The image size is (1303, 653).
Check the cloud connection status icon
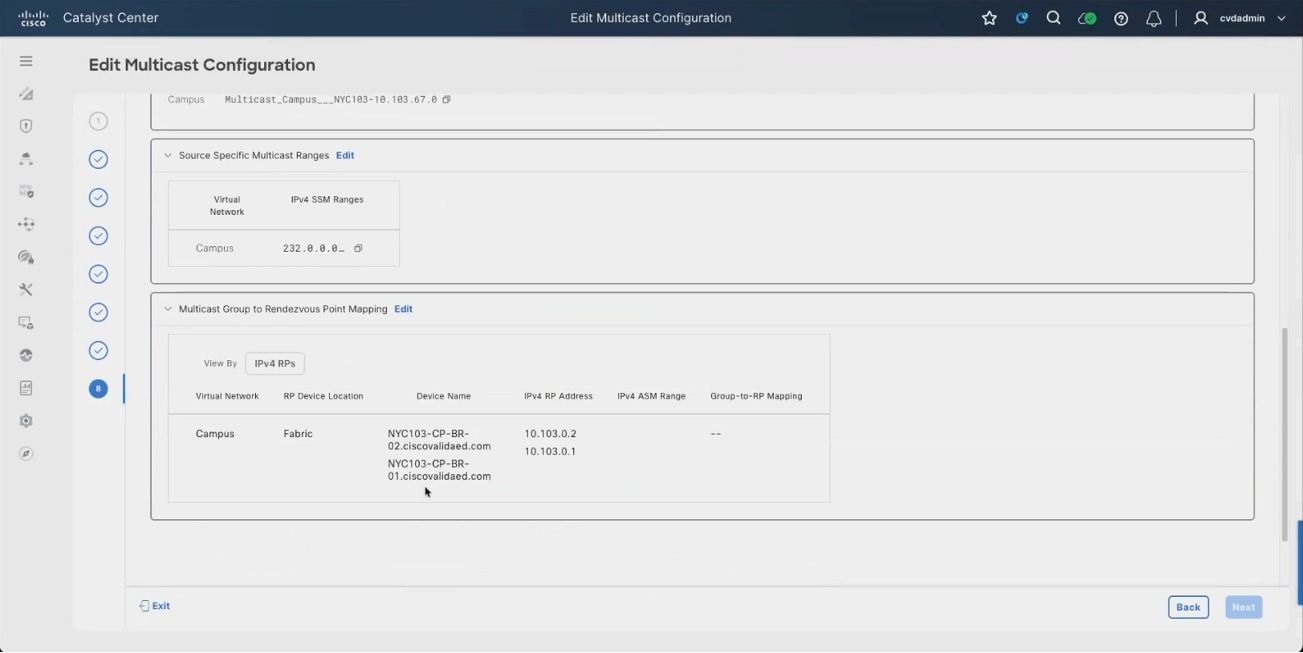1087,18
